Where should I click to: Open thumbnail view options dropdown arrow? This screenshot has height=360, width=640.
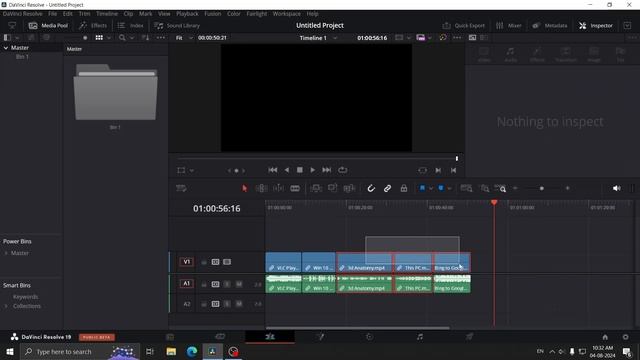click(x=109, y=38)
